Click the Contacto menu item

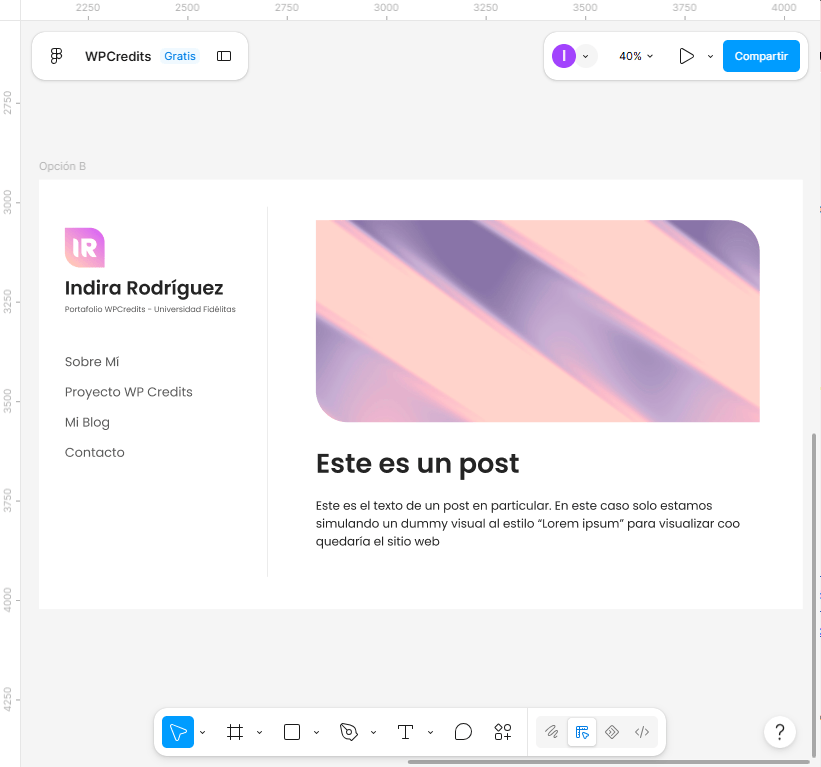pos(95,452)
